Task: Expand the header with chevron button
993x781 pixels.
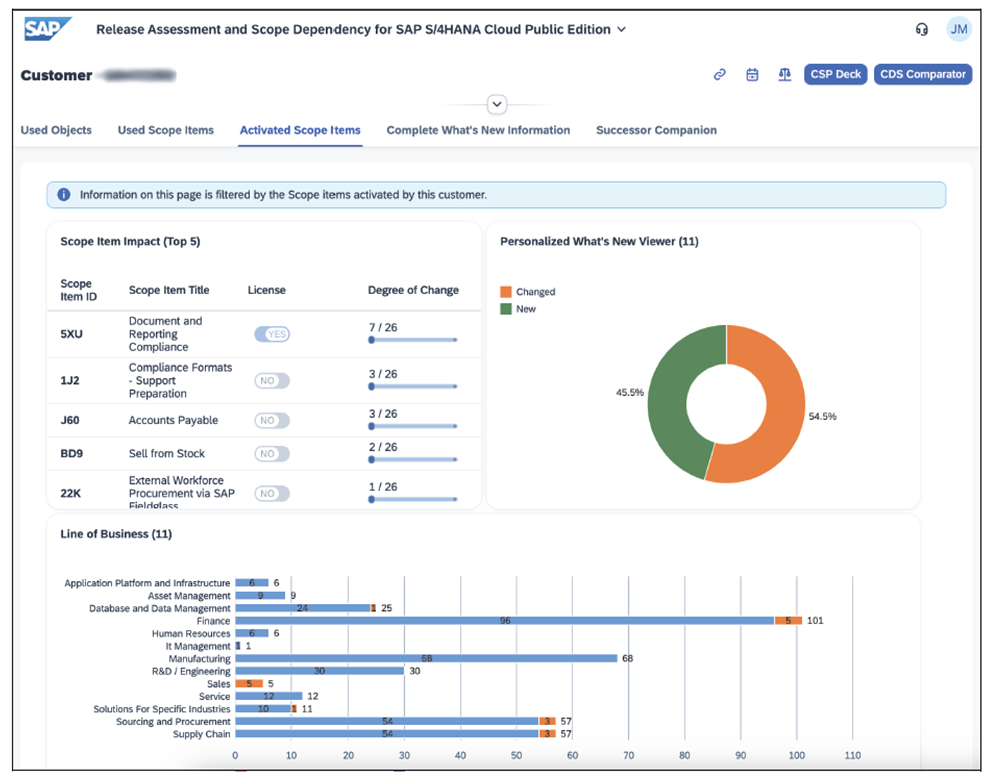Action: [x=497, y=104]
